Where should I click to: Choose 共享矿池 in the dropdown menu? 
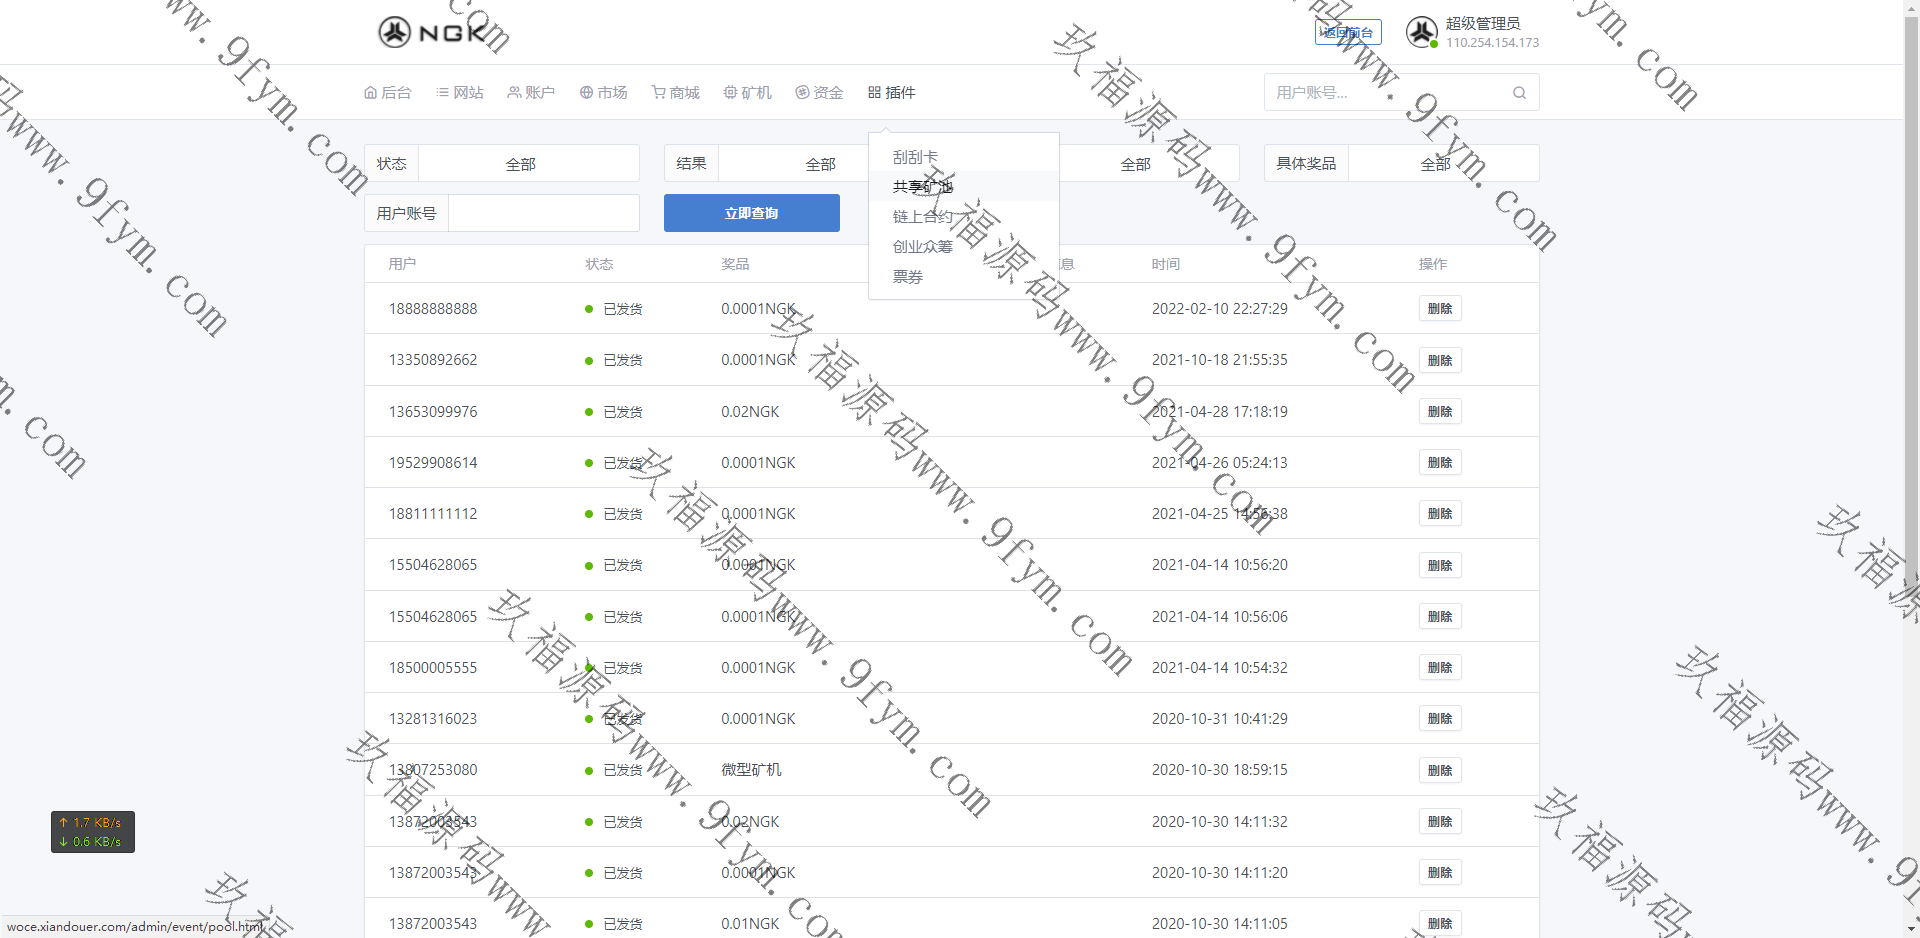coord(922,187)
